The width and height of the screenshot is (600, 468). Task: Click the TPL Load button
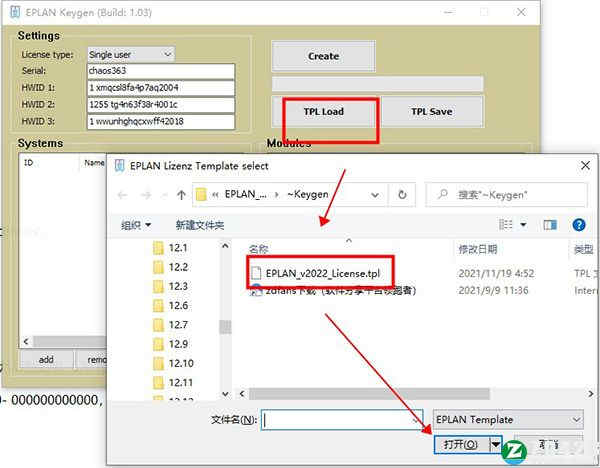[323, 112]
